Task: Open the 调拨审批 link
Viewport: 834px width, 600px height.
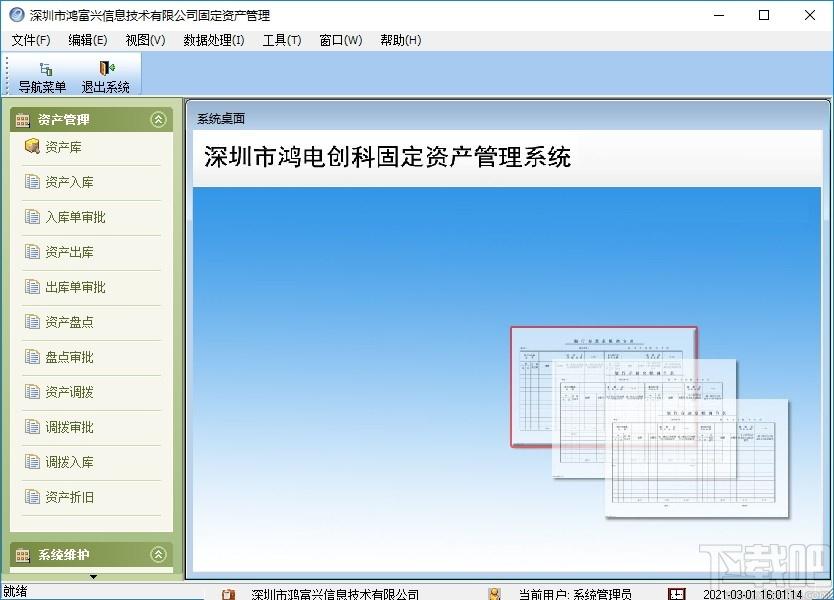Action: [69, 427]
